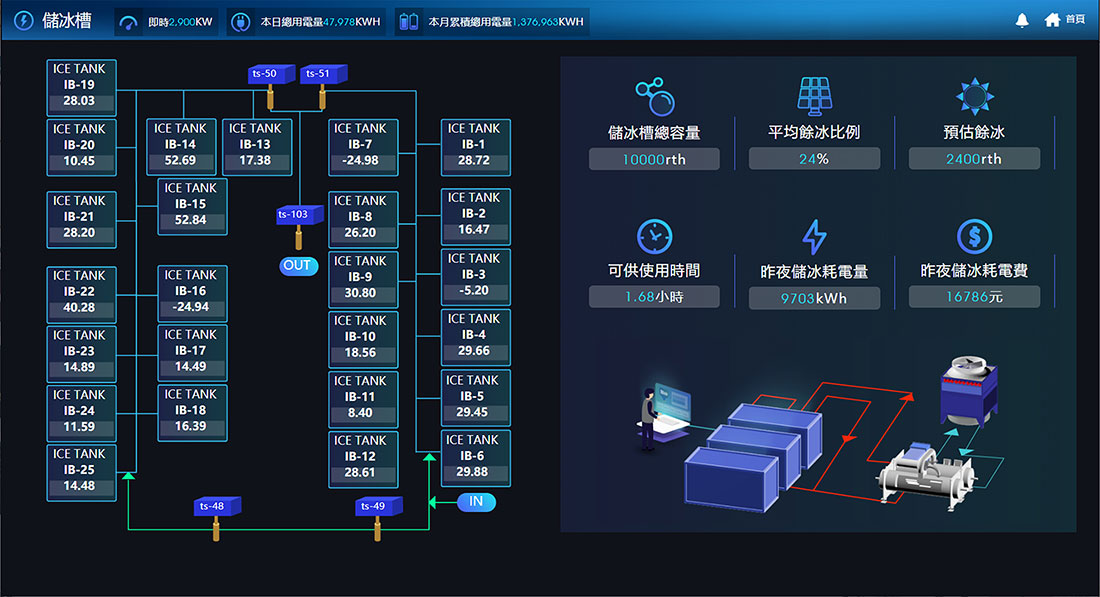Go to home page via house icon

point(1052,20)
